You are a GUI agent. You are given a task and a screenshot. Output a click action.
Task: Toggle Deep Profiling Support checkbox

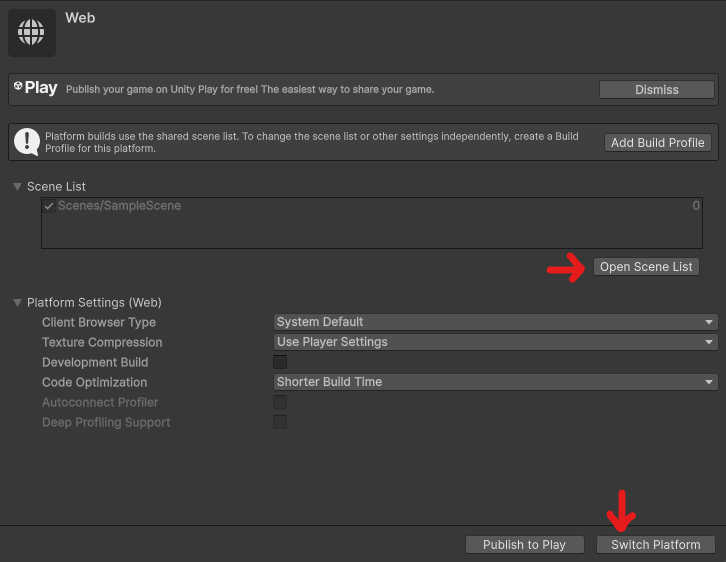(280, 422)
